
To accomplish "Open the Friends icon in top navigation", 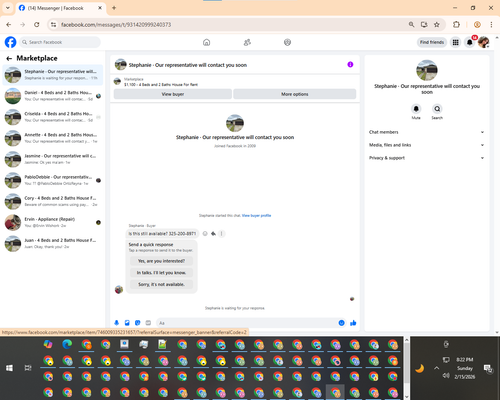I will tap(247, 42).
